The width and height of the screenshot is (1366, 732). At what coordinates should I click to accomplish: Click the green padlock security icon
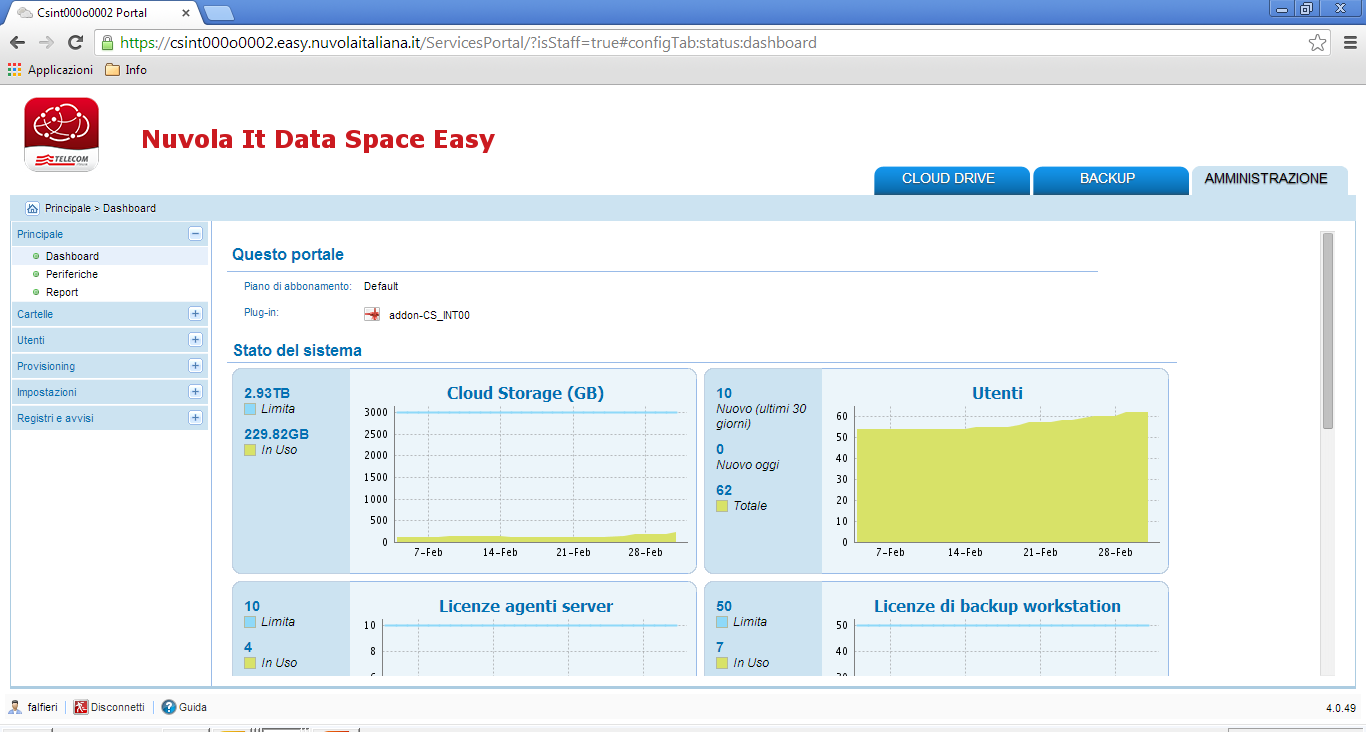[x=108, y=43]
